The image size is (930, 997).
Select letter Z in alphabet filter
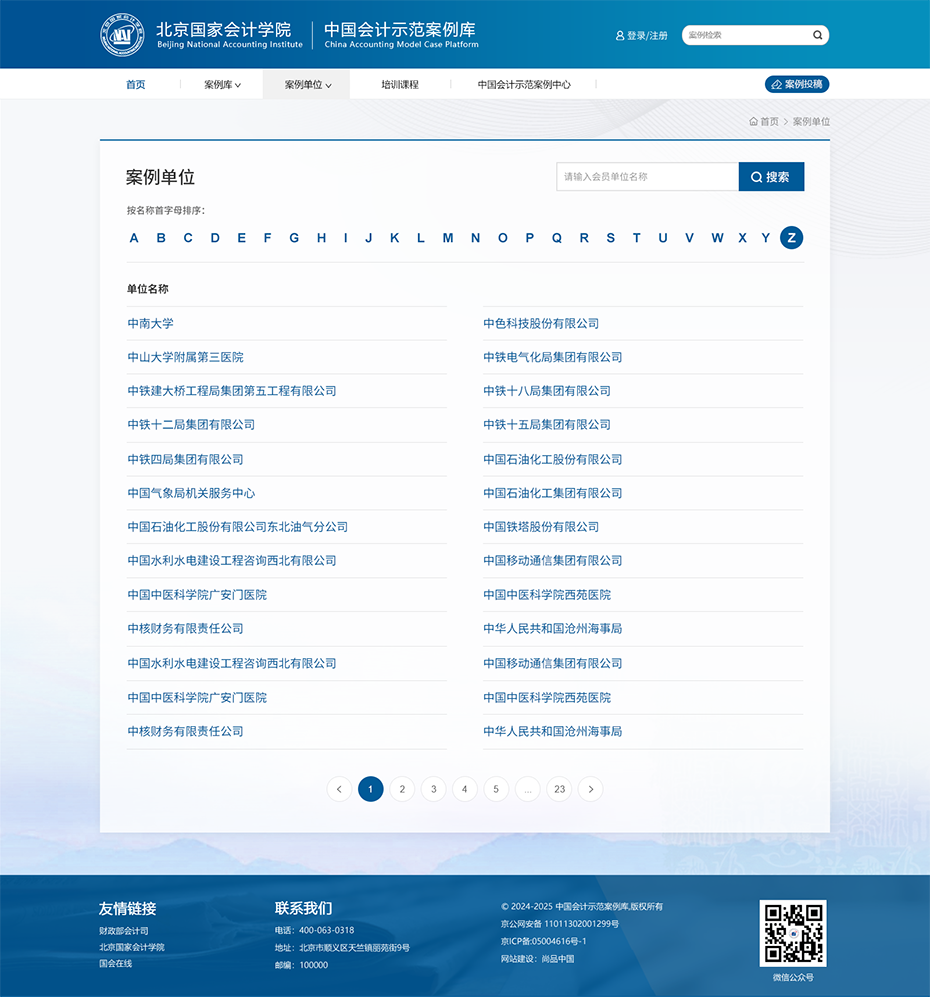pos(791,238)
